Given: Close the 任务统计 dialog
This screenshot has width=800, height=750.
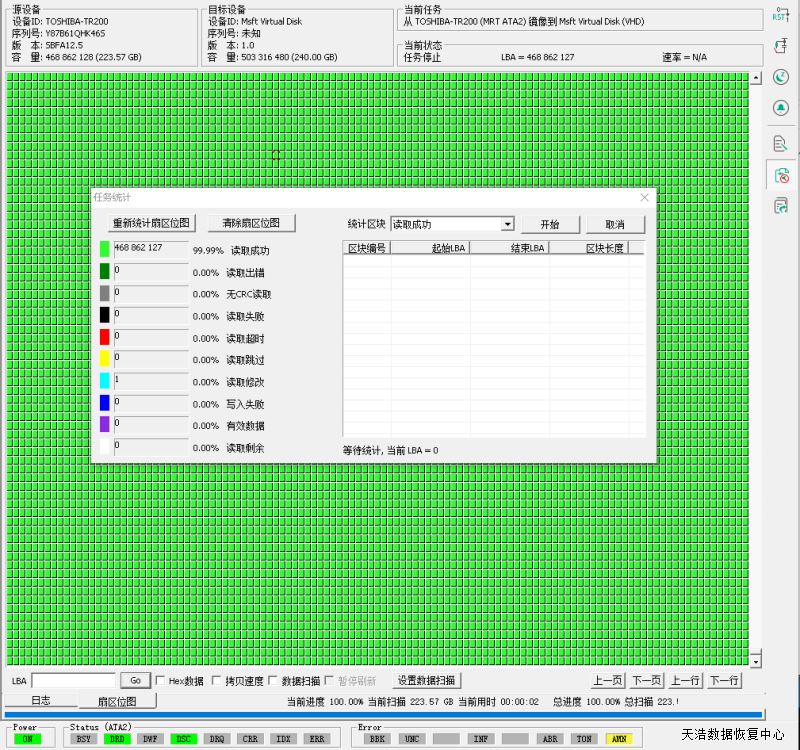Looking at the screenshot, I should click(x=644, y=198).
